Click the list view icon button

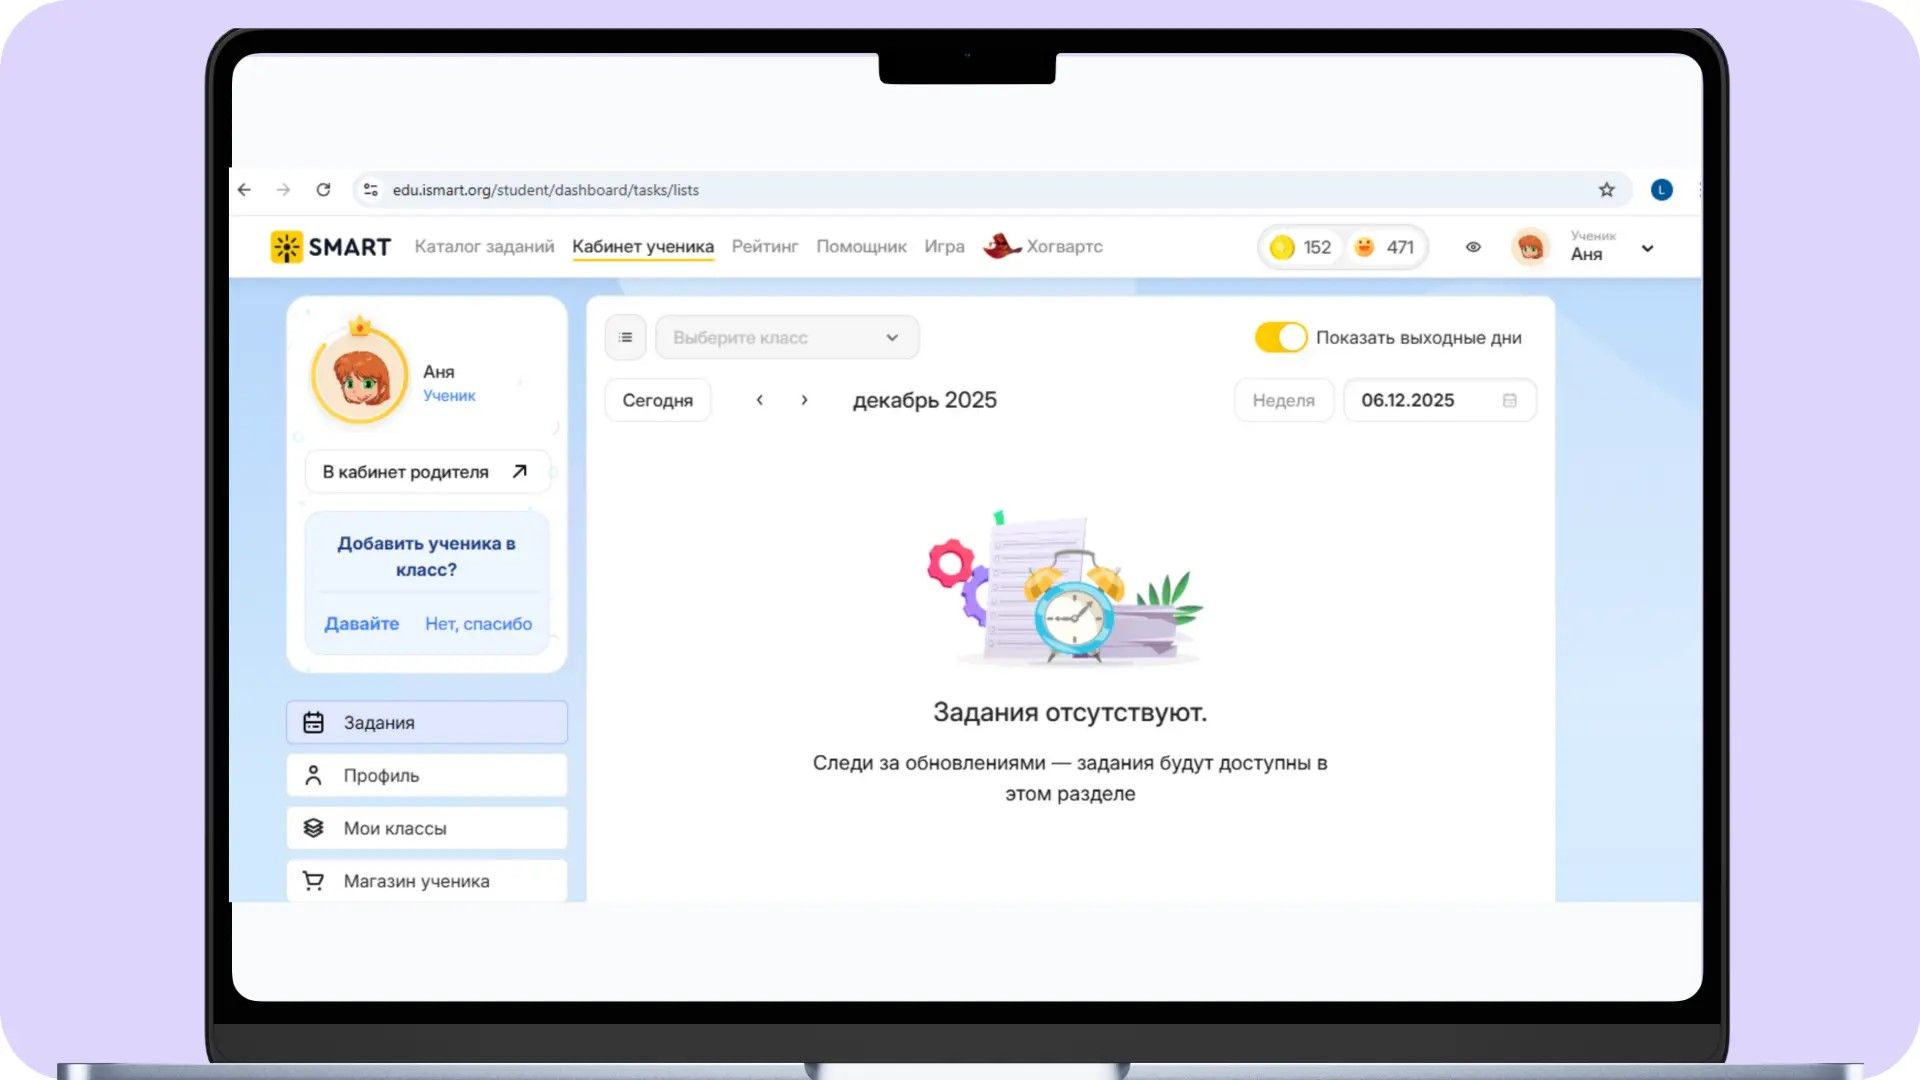pyautogui.click(x=625, y=338)
